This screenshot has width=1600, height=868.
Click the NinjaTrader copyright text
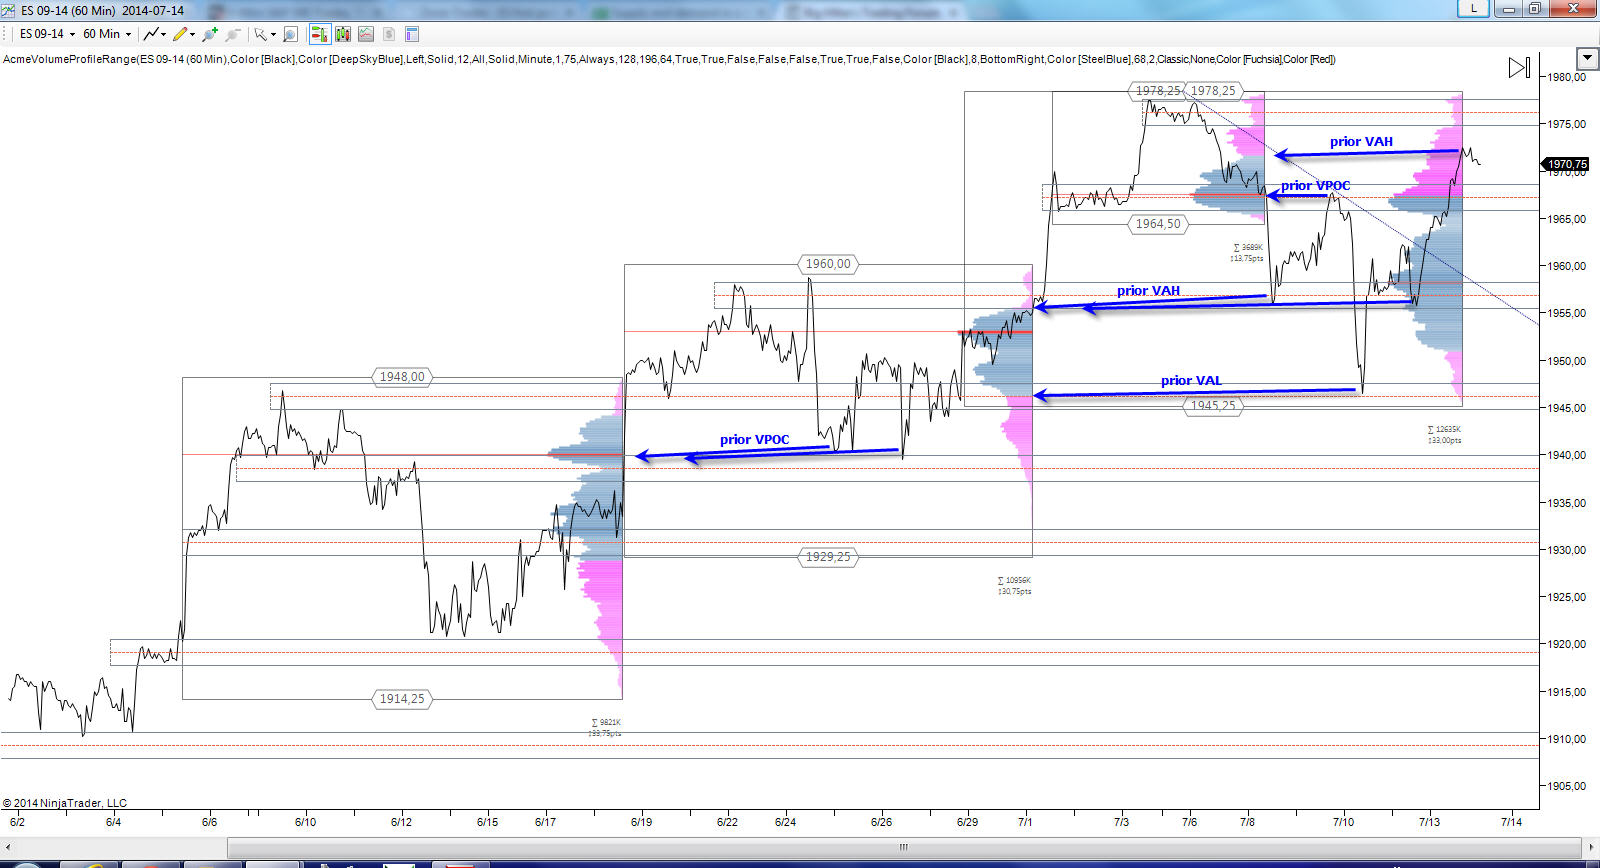tap(65, 803)
